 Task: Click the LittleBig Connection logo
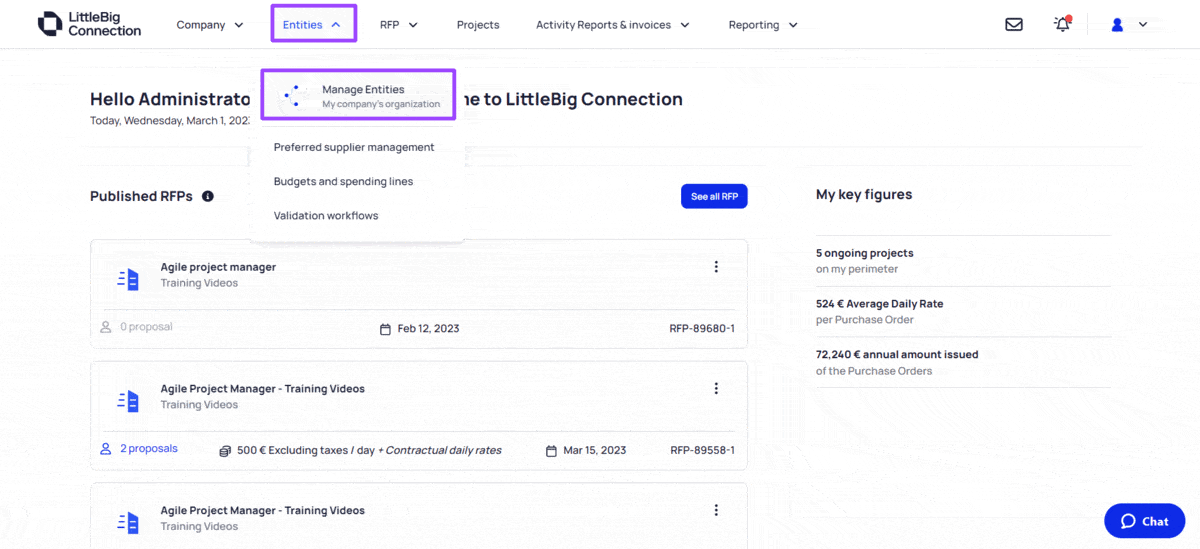[89, 24]
